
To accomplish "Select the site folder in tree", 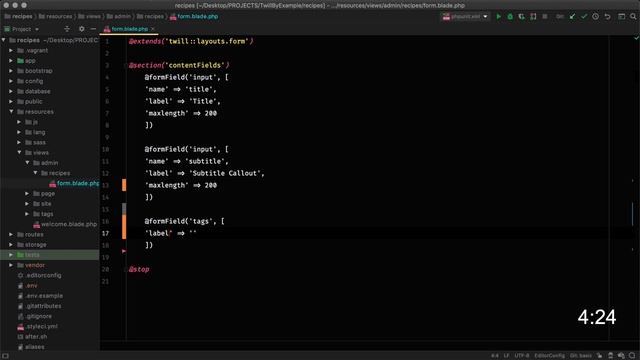I will [x=42, y=204].
